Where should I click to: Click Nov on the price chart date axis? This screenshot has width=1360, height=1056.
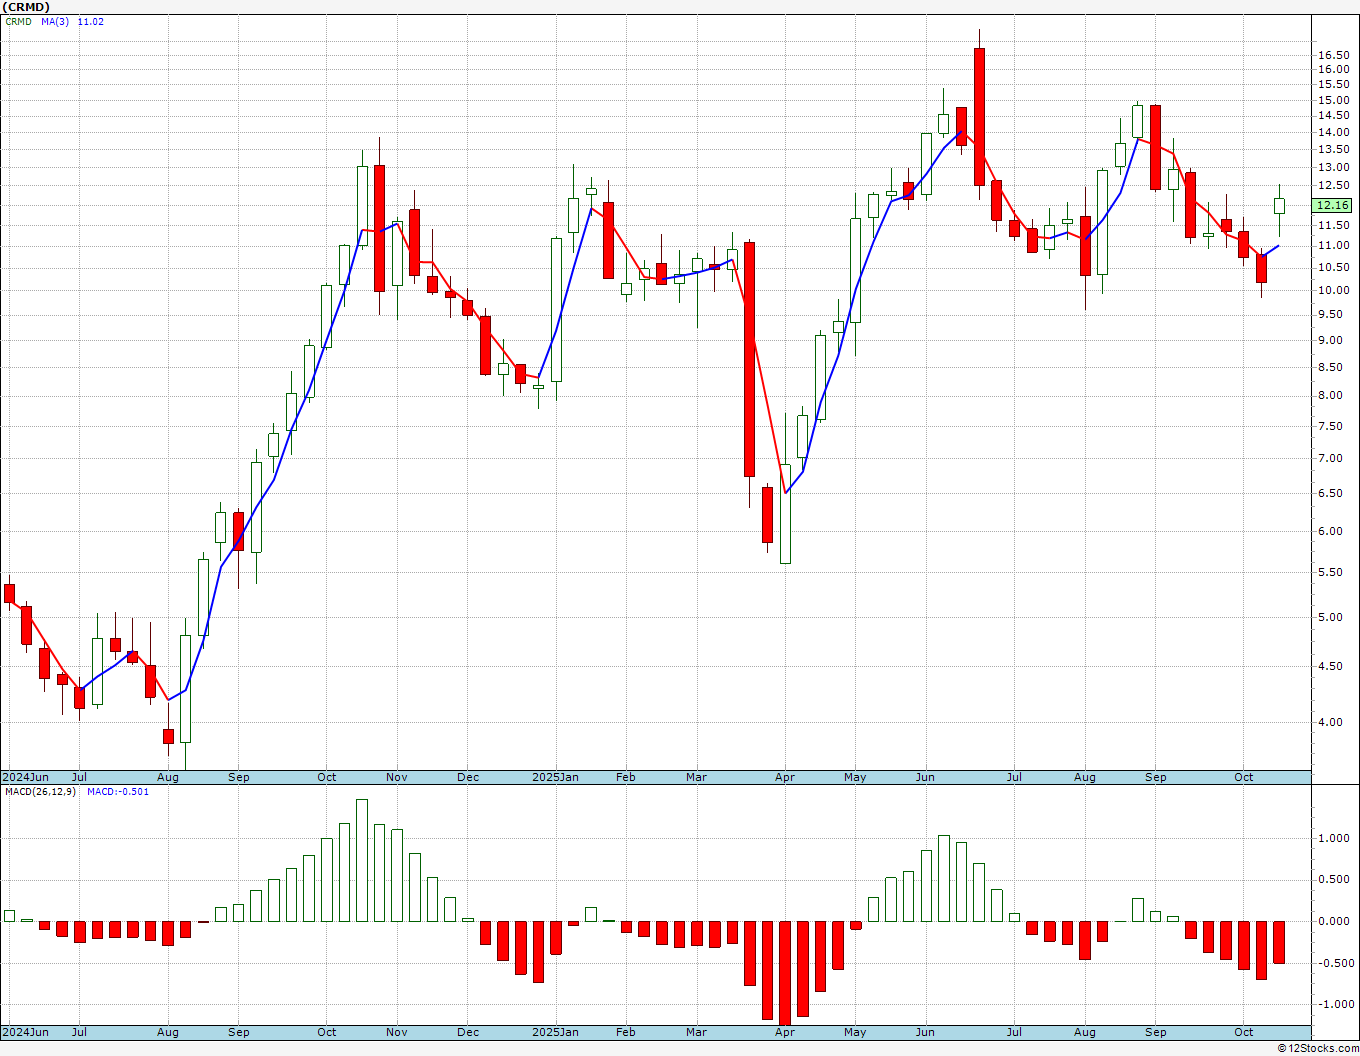pos(396,777)
